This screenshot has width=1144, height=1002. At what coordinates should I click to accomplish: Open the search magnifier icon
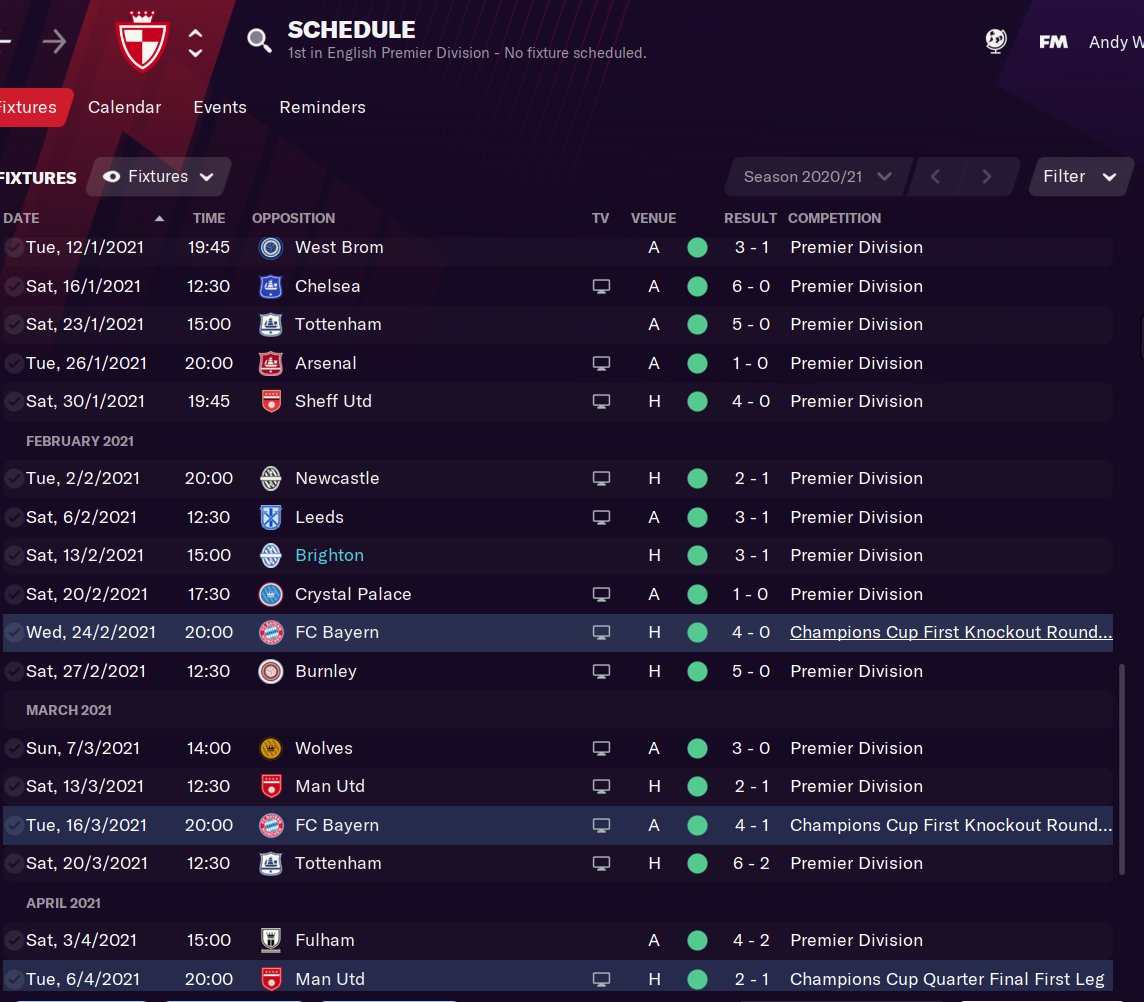tap(259, 41)
